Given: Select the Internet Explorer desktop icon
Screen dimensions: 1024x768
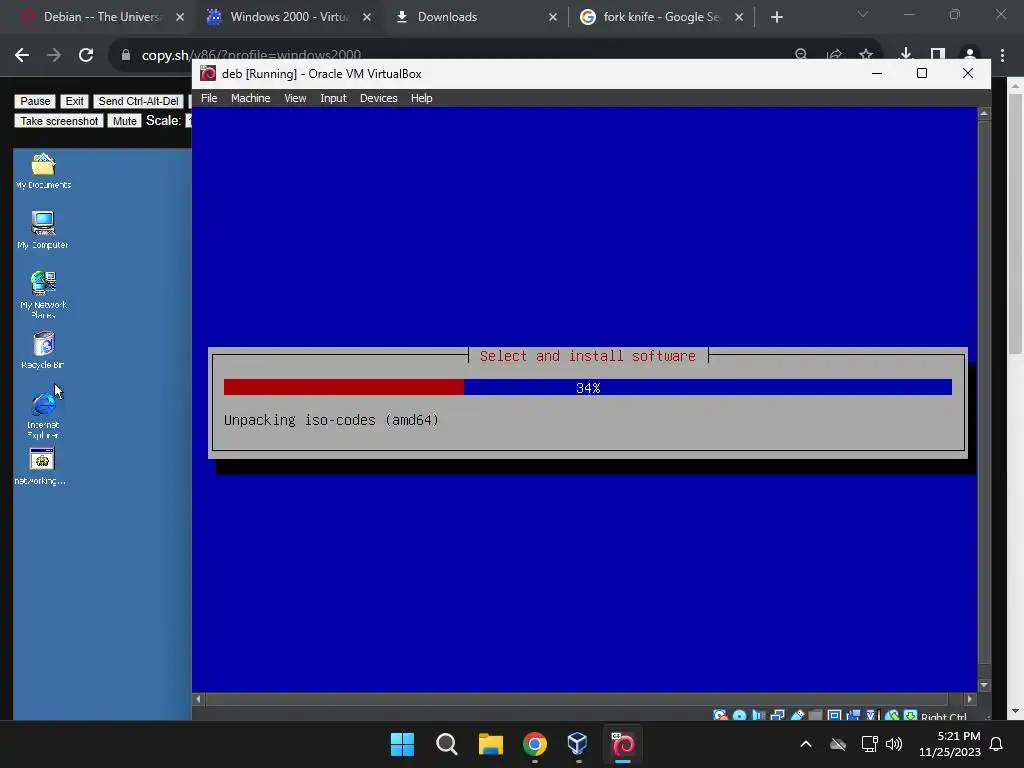Looking at the screenshot, I should click(43, 415).
